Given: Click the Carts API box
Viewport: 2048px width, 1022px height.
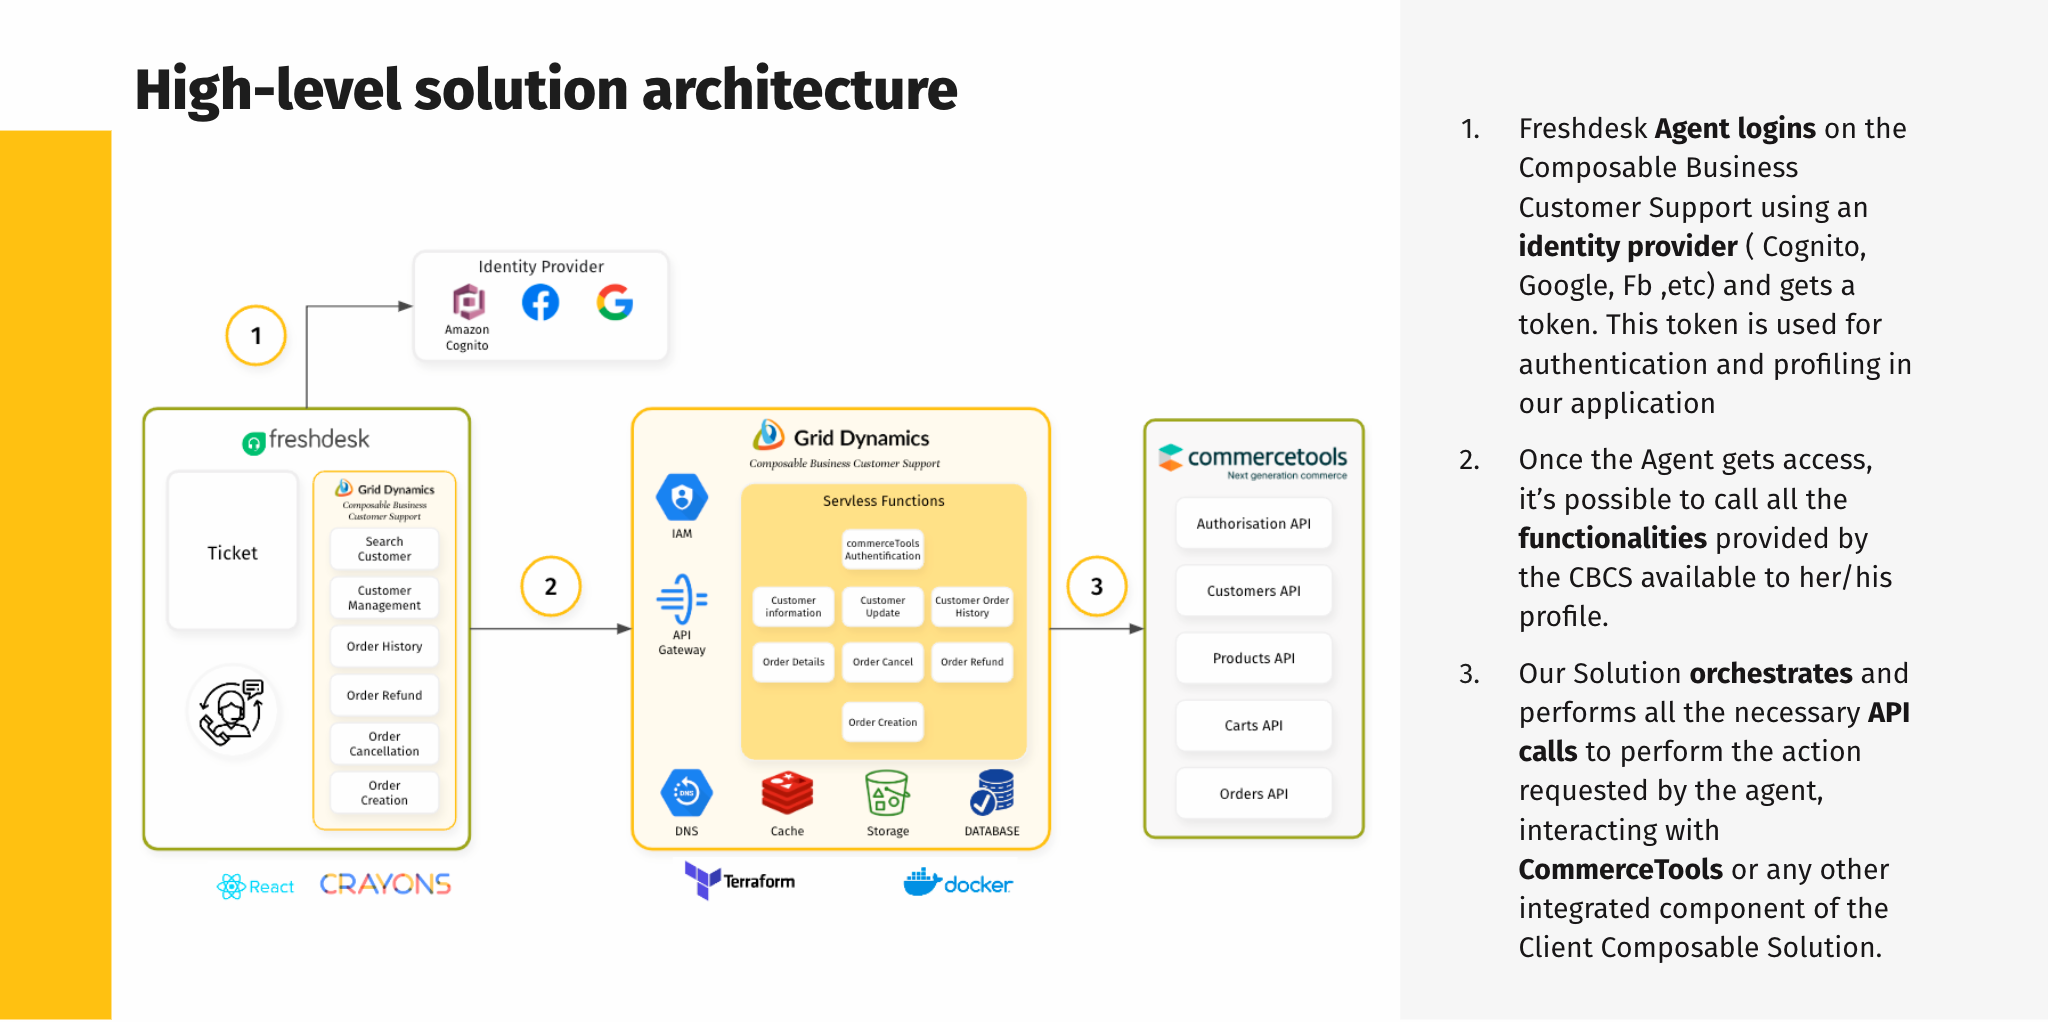Looking at the screenshot, I should [1254, 726].
